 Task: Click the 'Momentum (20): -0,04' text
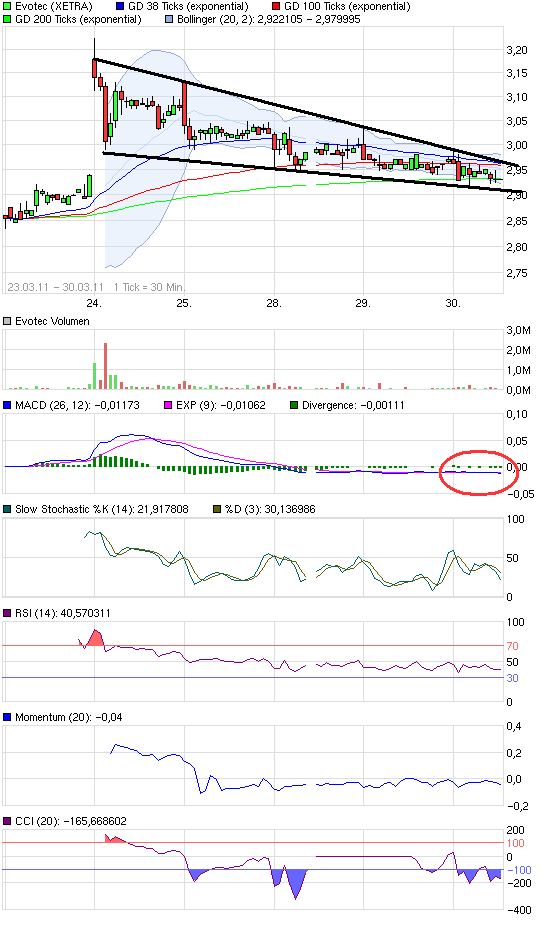[x=68, y=717]
